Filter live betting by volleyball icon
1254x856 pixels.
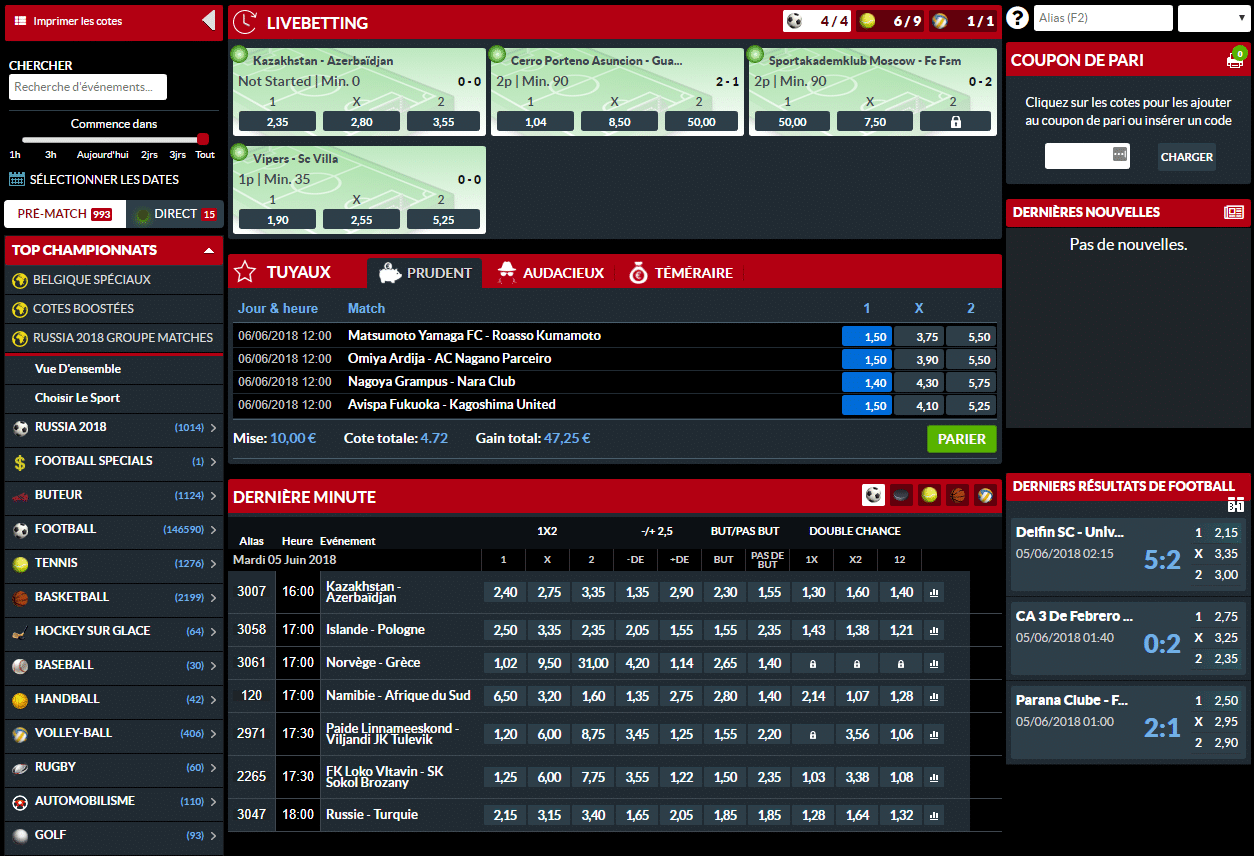pos(940,21)
